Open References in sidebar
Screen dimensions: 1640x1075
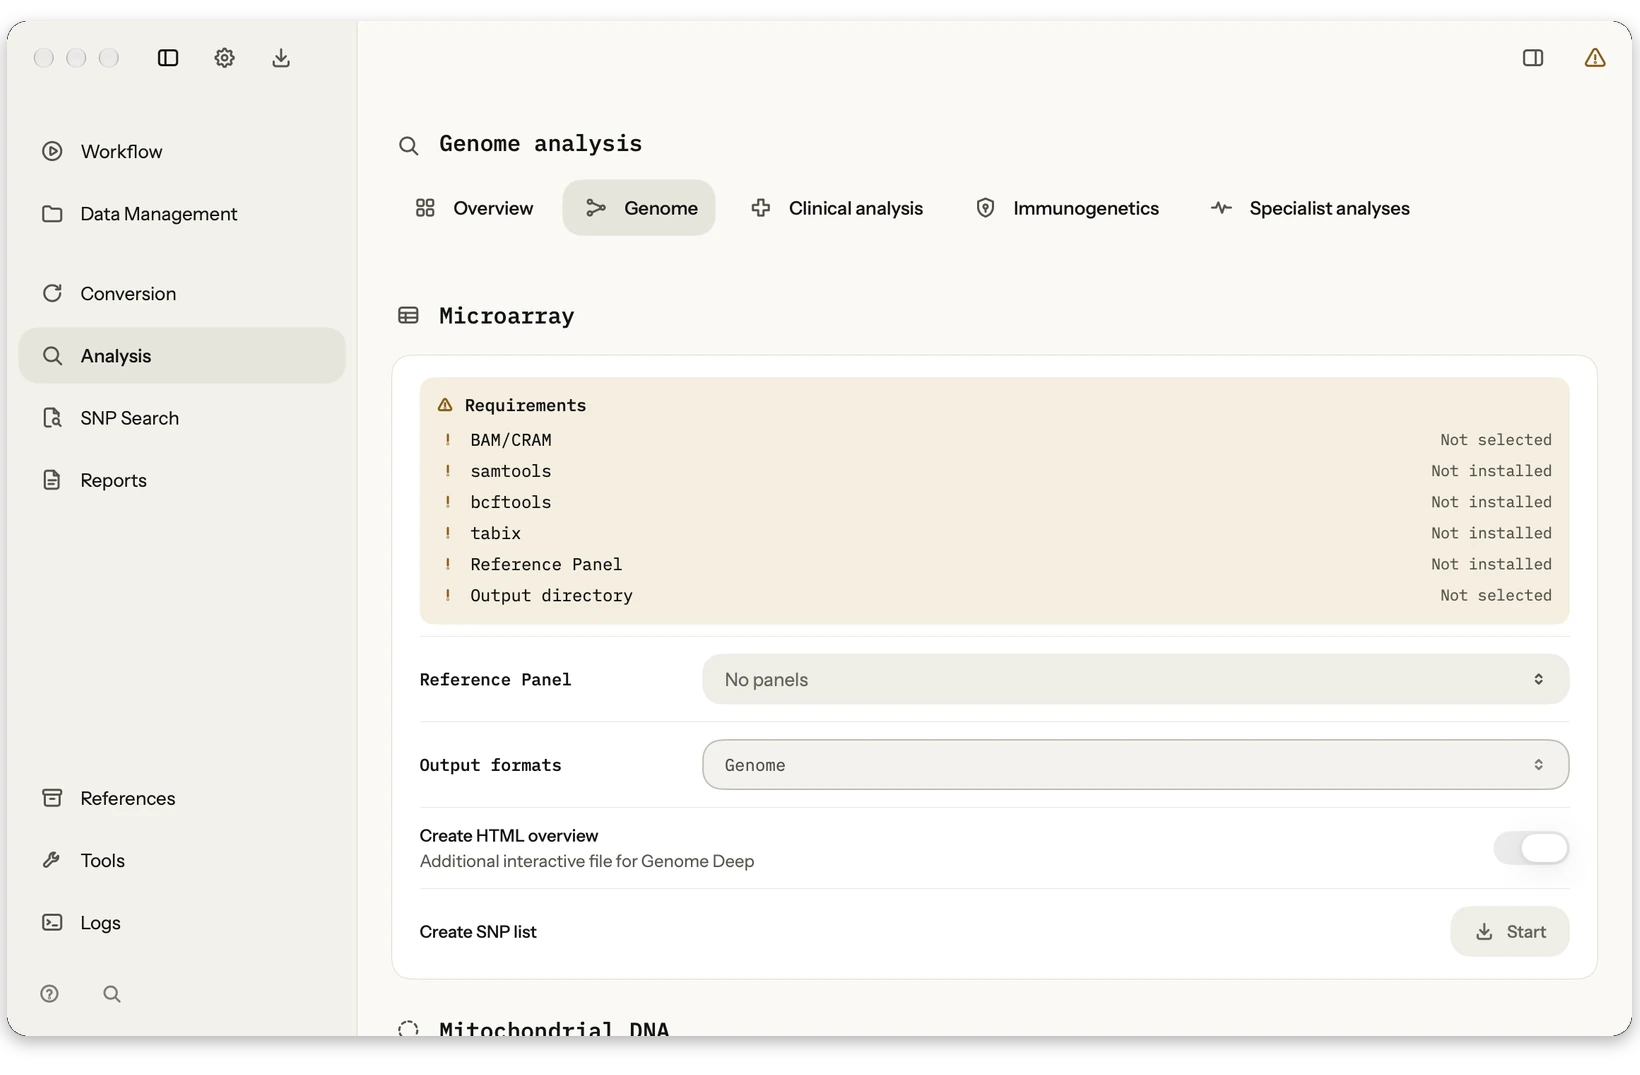point(182,798)
